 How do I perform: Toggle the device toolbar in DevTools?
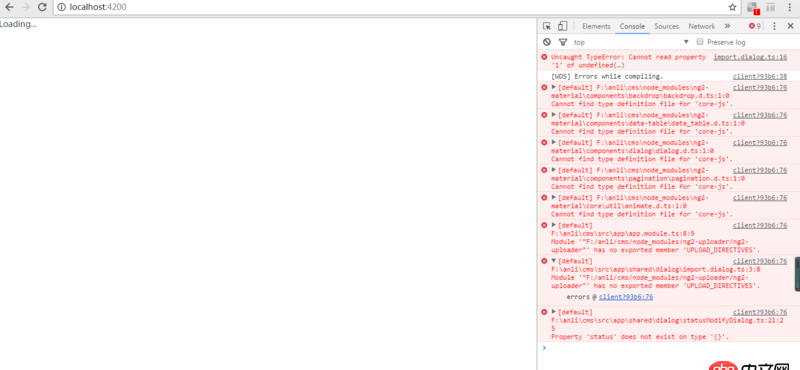click(x=562, y=26)
